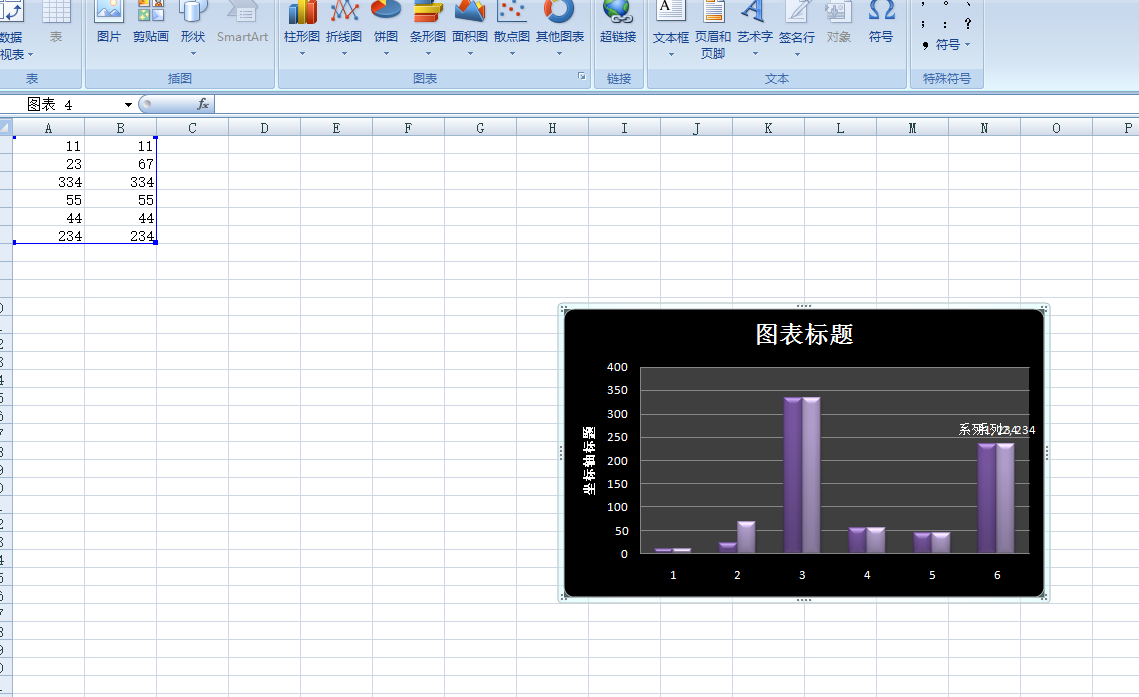Expand the WordArt dropdown arrow

(755, 54)
